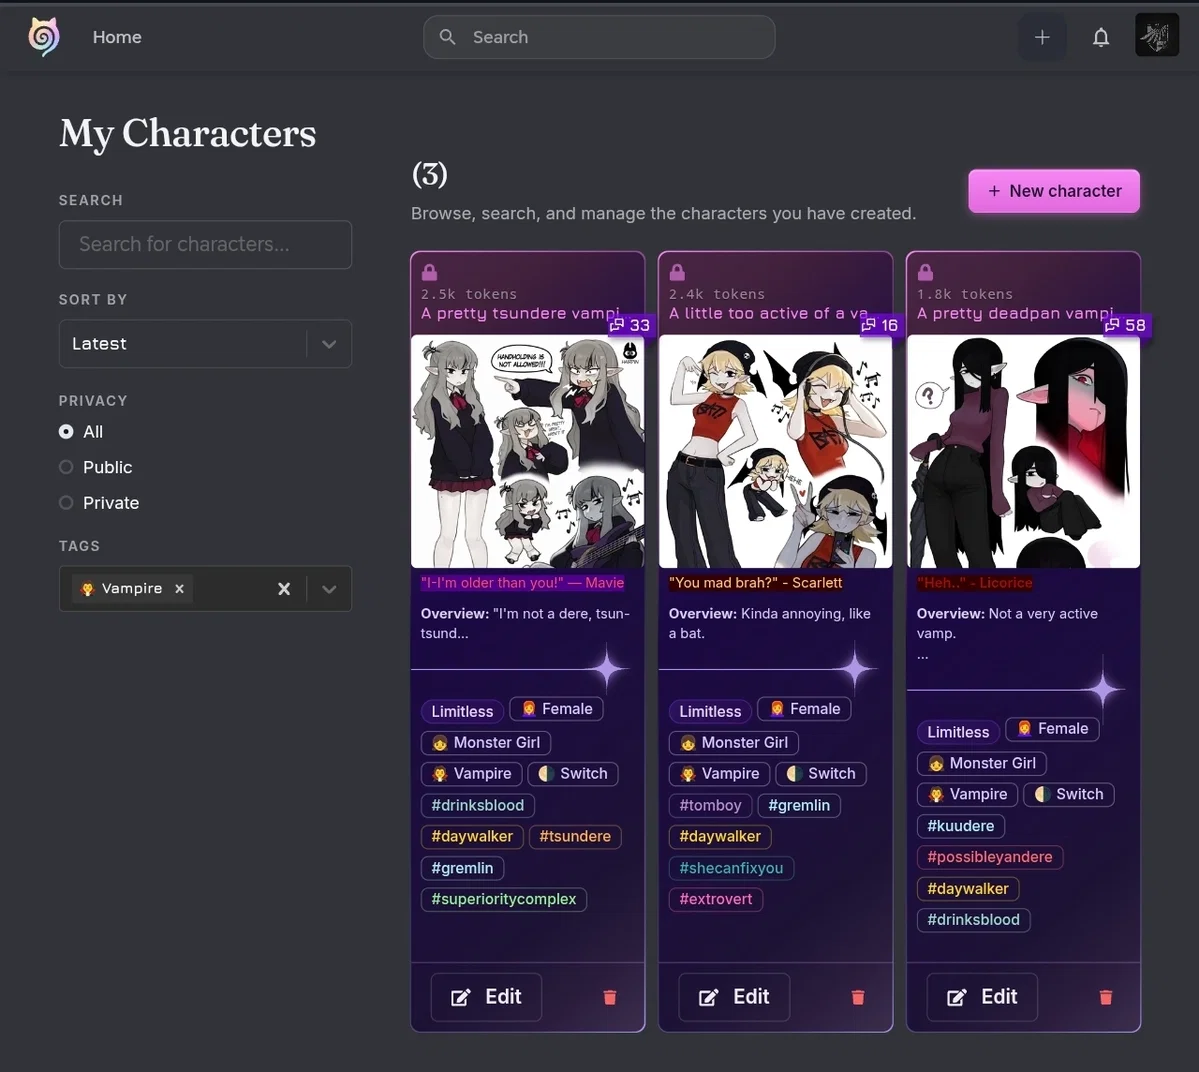1199x1072 pixels.
Task: Click the #possibleyandere tag
Action: point(989,857)
